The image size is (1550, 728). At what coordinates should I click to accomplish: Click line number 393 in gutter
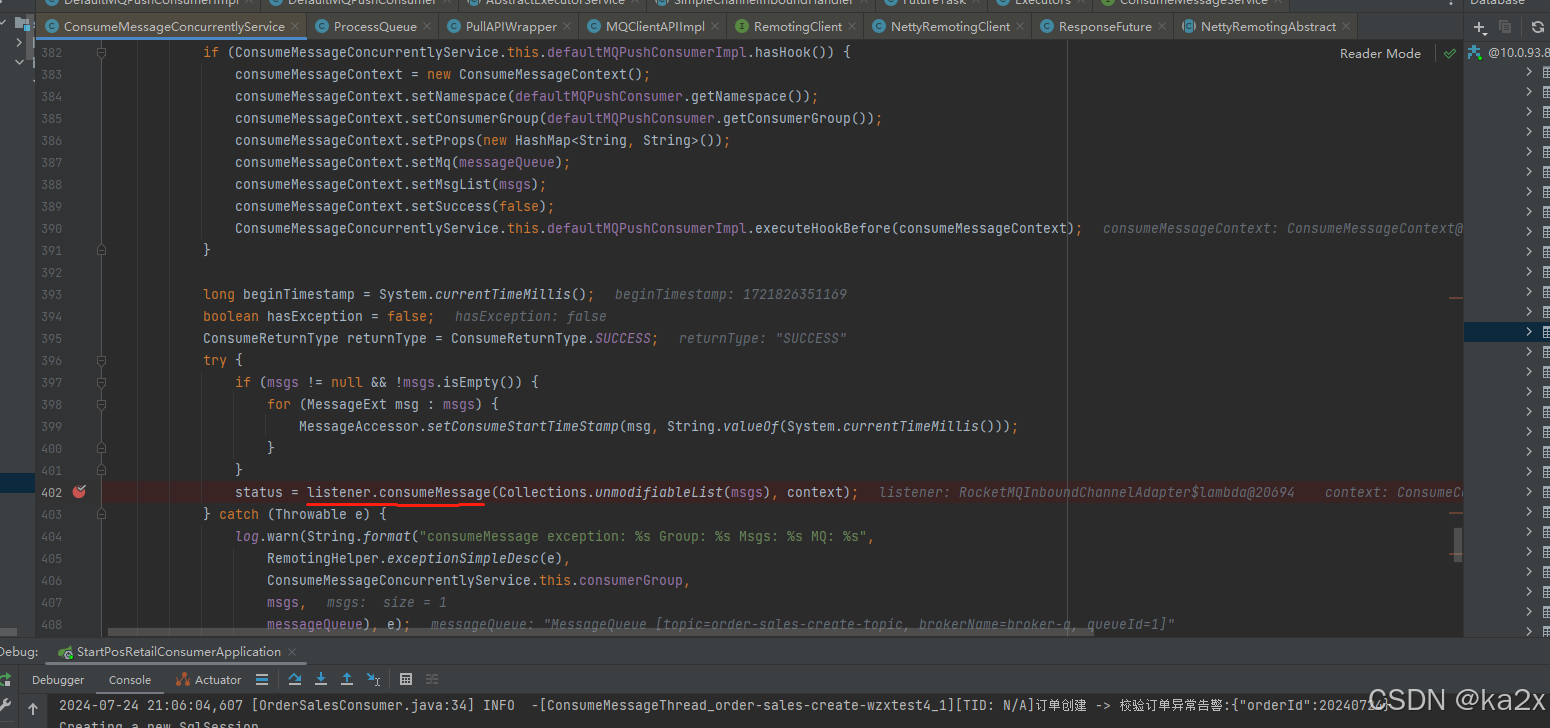coord(51,294)
